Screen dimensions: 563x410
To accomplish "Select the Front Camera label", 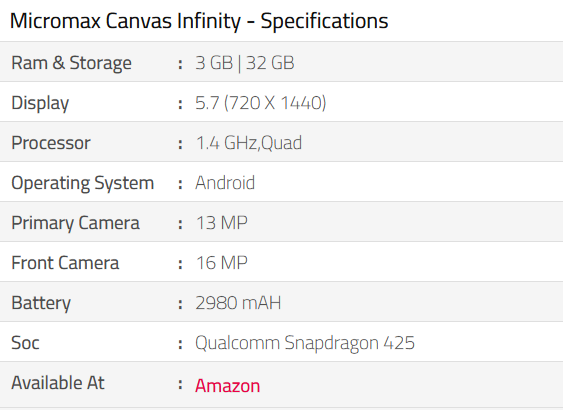I will [x=65, y=263].
